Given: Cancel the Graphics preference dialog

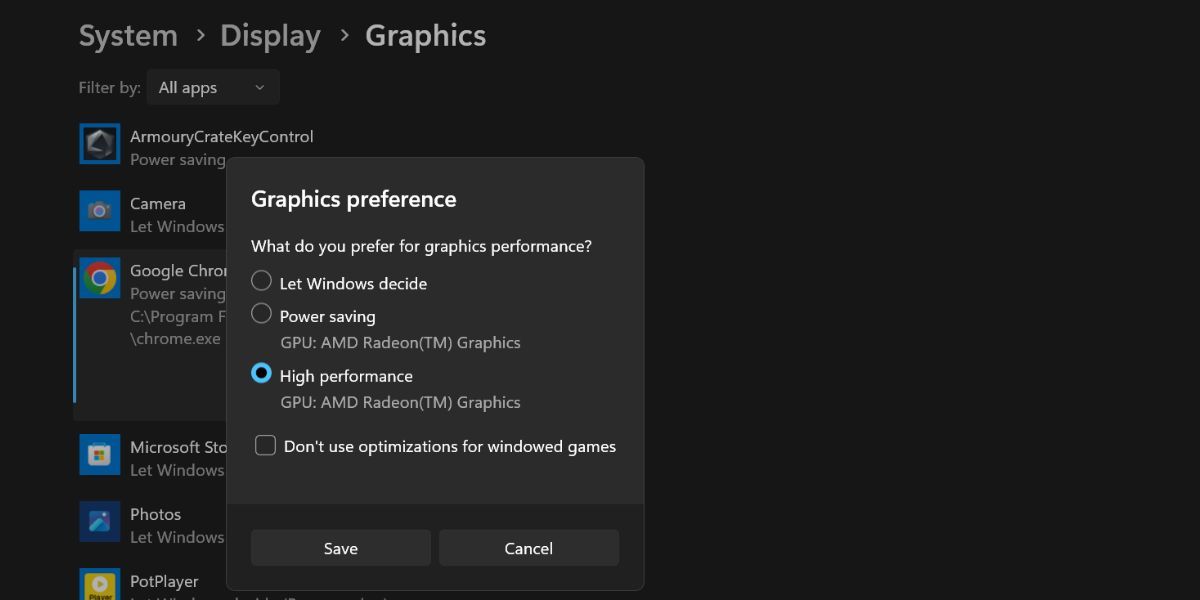Looking at the screenshot, I should 528,548.
